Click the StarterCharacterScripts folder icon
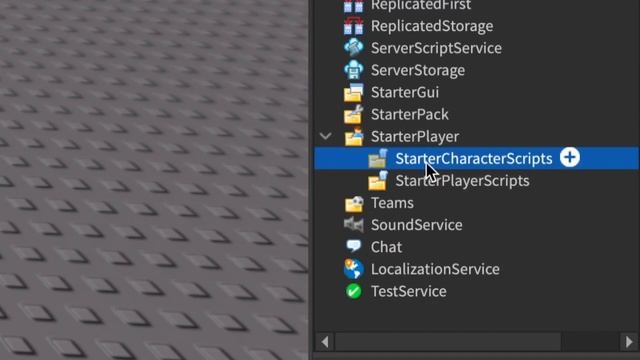Image resolution: width=640 pixels, height=360 pixels. (x=378, y=158)
